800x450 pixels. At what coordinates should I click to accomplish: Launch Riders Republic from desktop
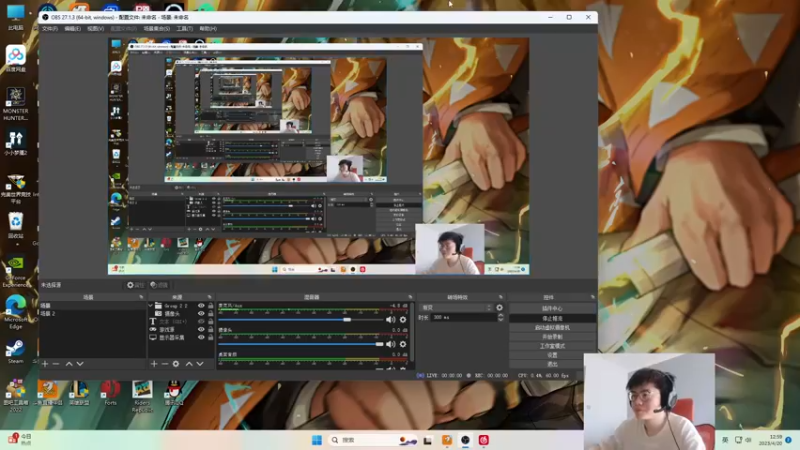tap(142, 395)
